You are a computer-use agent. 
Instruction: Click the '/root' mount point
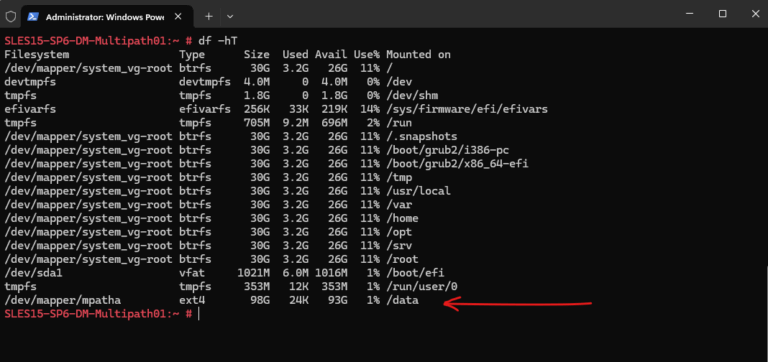pyautogui.click(x=402, y=260)
